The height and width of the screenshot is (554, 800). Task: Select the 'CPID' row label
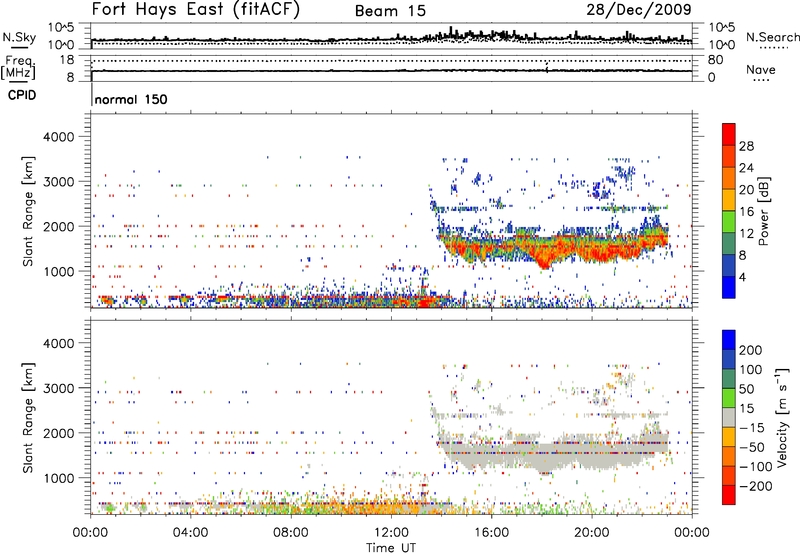tap(22, 95)
